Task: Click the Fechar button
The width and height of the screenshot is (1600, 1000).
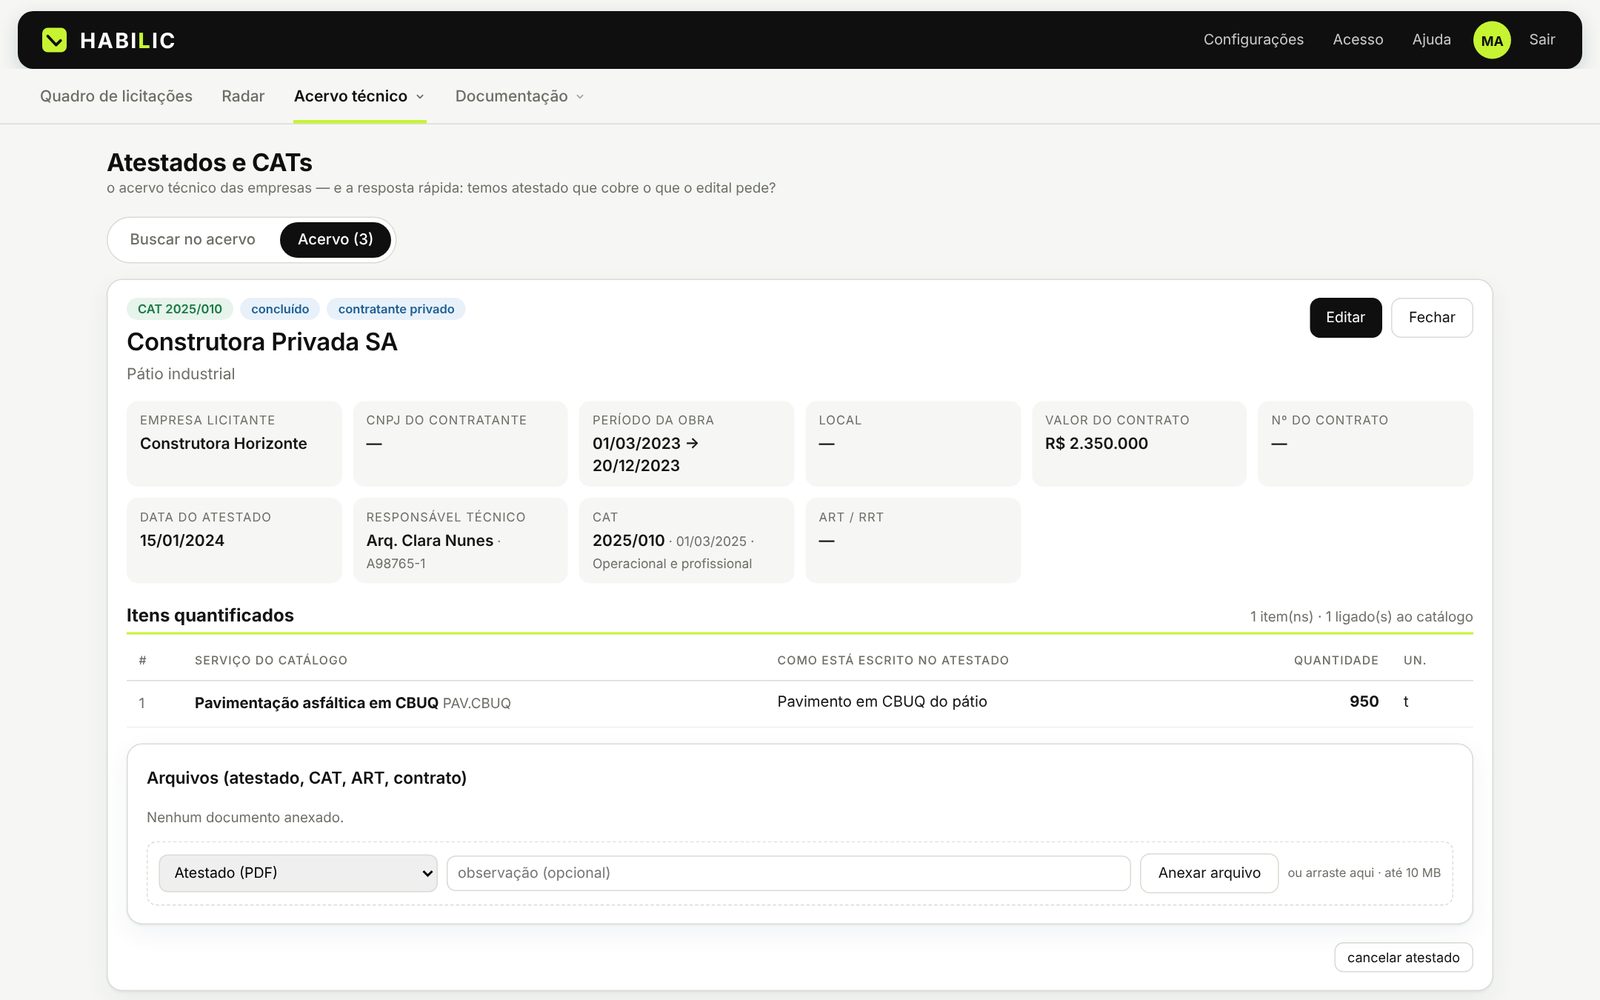Action: point(1431,318)
